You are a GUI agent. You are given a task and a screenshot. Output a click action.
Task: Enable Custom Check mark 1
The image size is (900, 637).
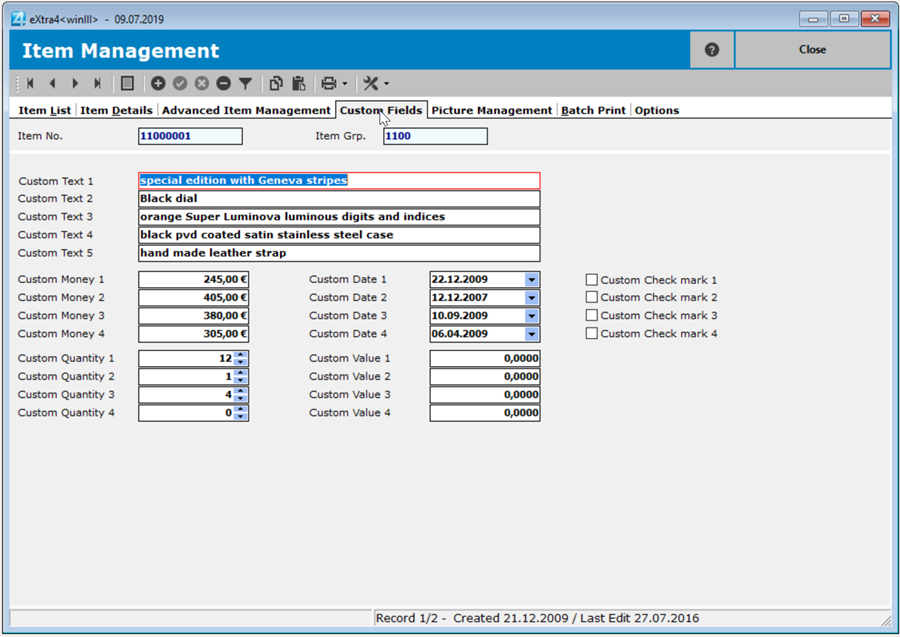[592, 280]
